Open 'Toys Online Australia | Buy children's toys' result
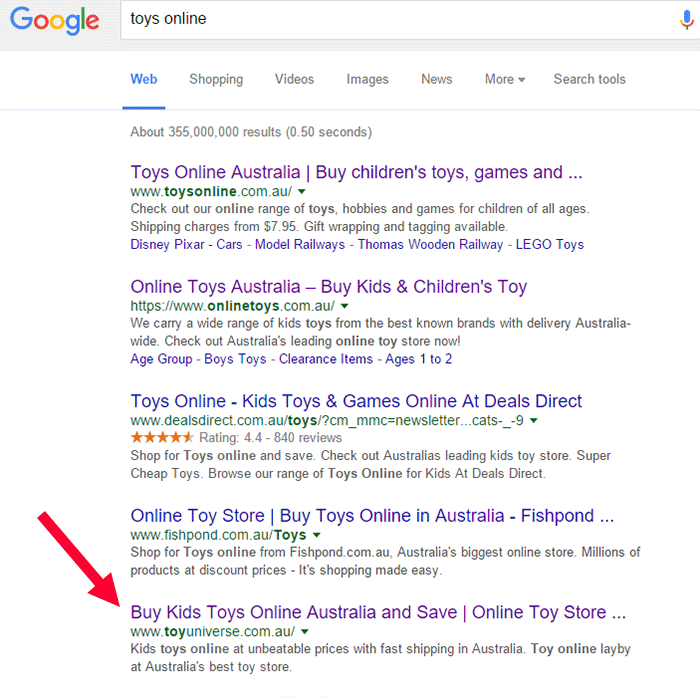The height and width of the screenshot is (697, 700). pyautogui.click(x=356, y=172)
